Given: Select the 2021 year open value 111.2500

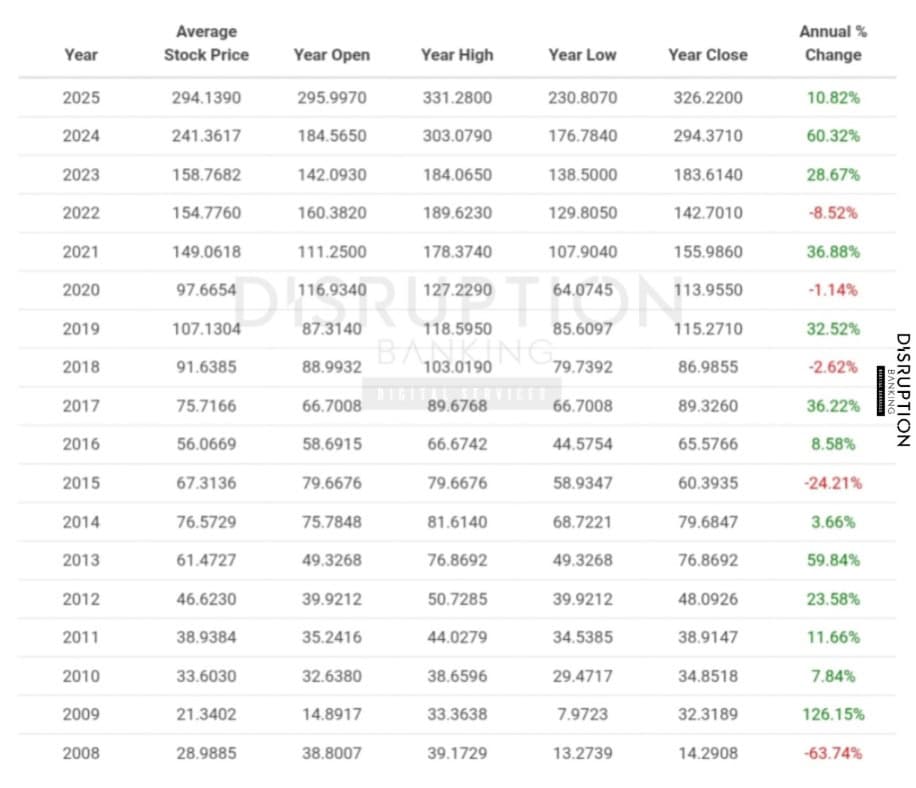Looking at the screenshot, I should [331, 252].
